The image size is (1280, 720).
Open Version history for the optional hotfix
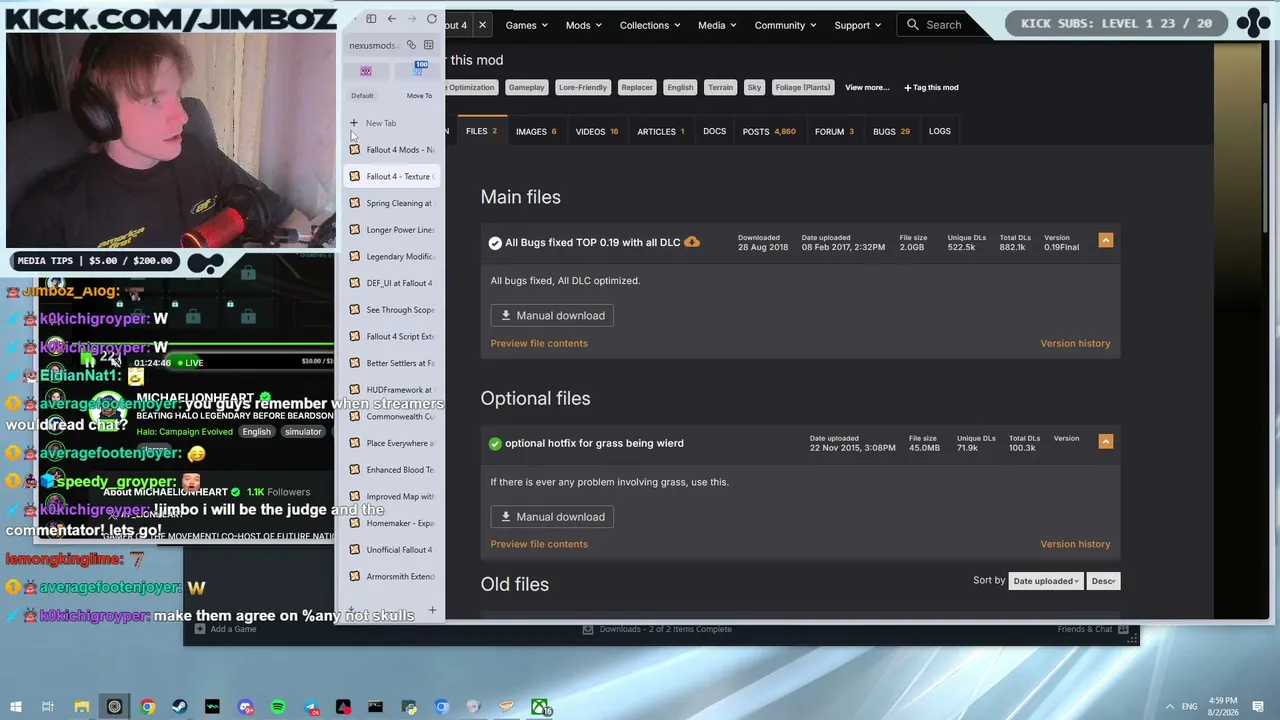(1075, 544)
